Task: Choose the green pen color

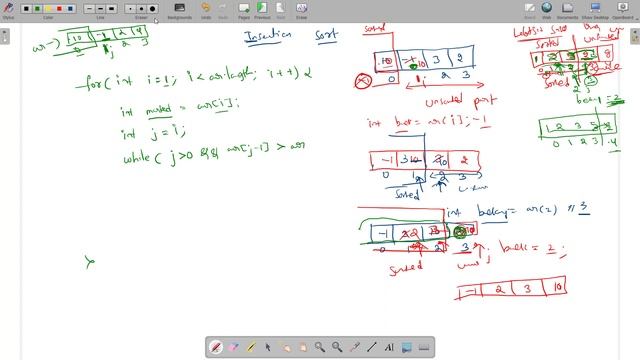Action: point(38,8)
